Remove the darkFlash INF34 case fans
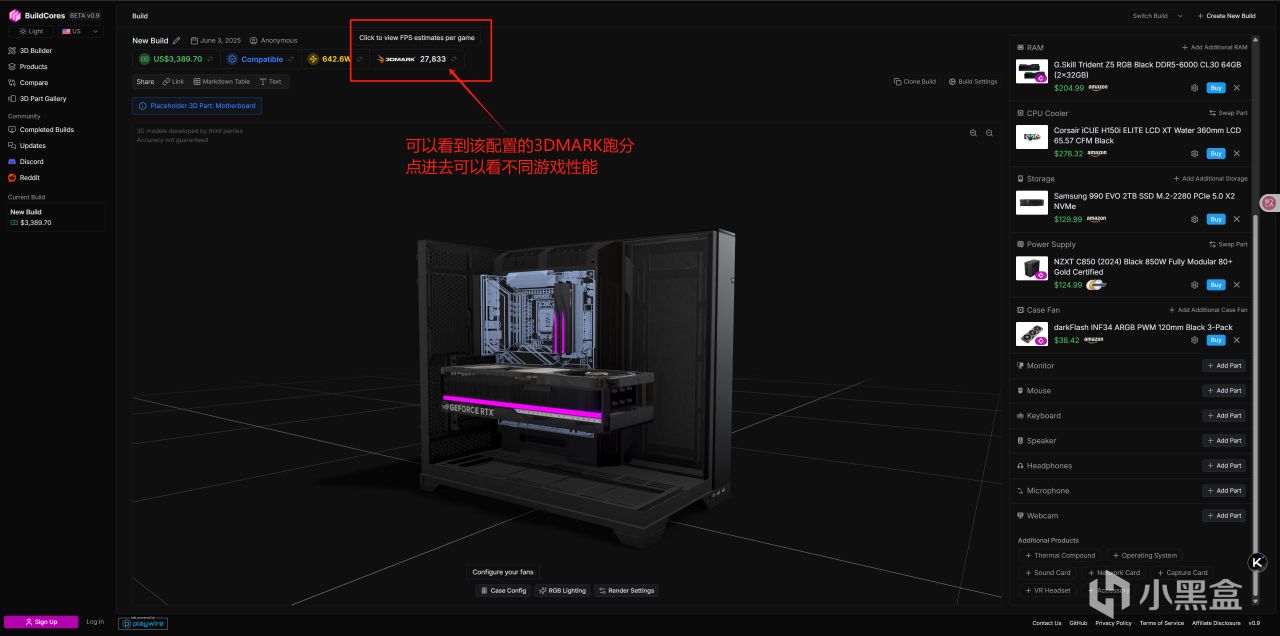Viewport: 1280px width, 636px height. click(x=1237, y=340)
